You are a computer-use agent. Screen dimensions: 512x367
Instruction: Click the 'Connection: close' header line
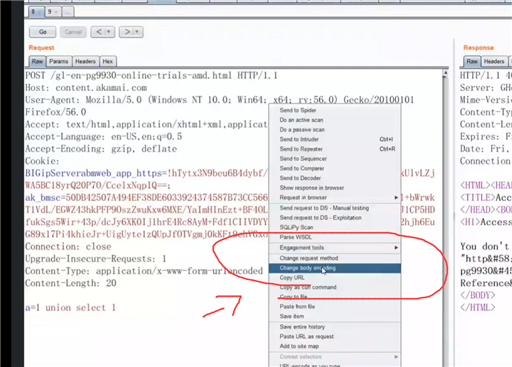(68, 246)
